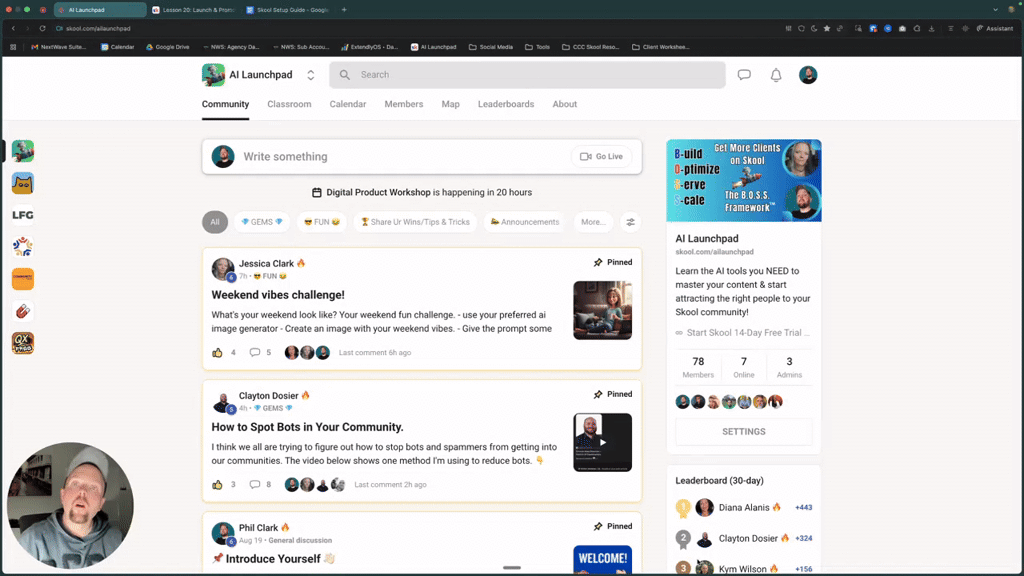Like the Weekend vibes challenge post
The image size is (1024, 576).
point(217,353)
